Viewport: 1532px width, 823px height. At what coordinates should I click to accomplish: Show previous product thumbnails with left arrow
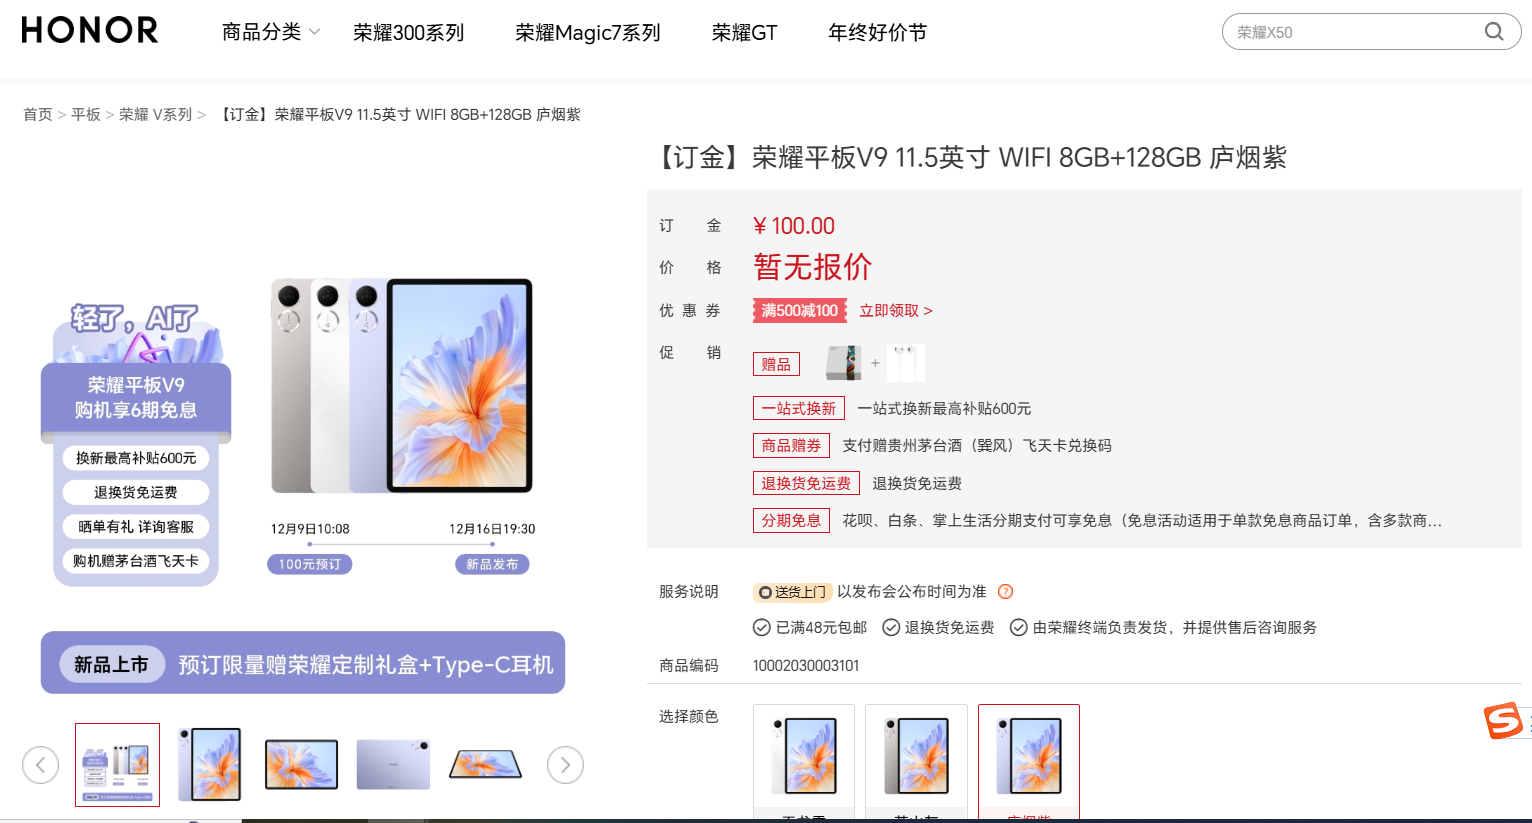tap(40, 765)
